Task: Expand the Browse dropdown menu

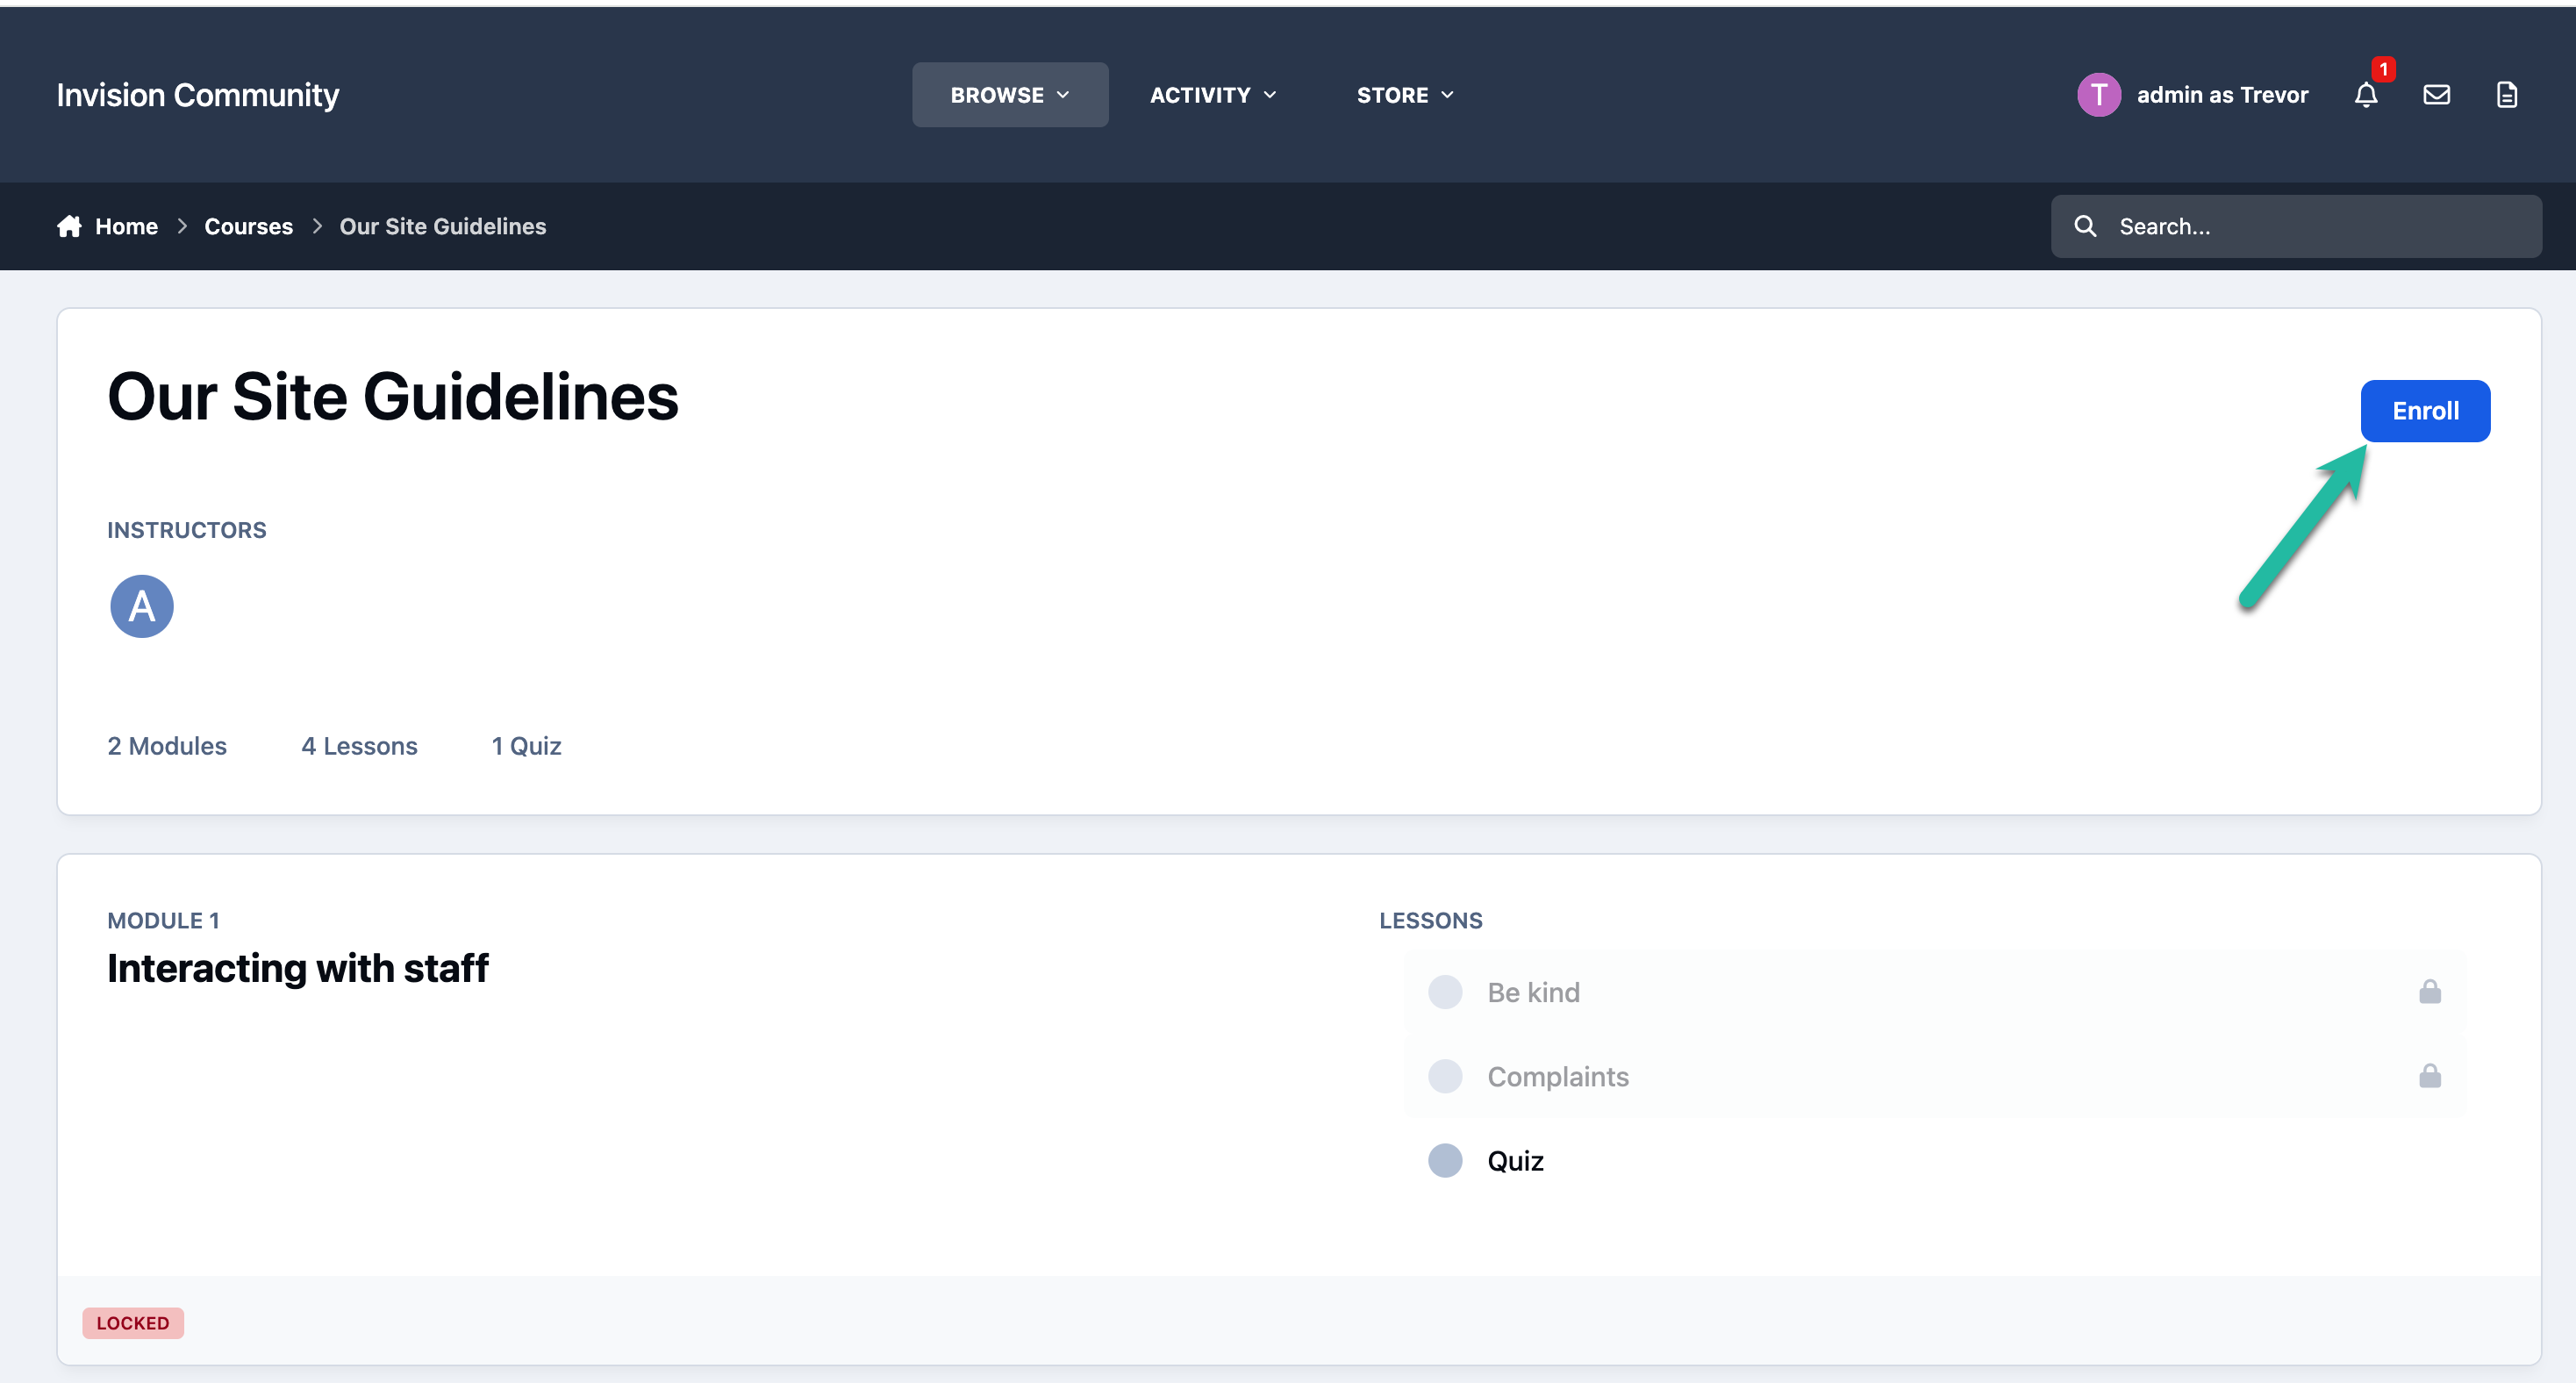Action: (x=1010, y=95)
